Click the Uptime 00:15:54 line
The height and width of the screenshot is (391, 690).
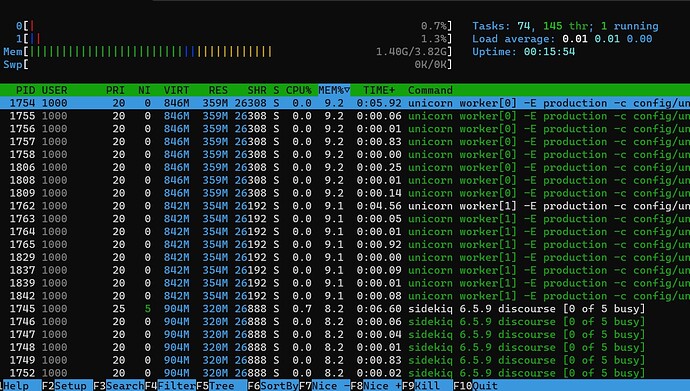pos(524,51)
